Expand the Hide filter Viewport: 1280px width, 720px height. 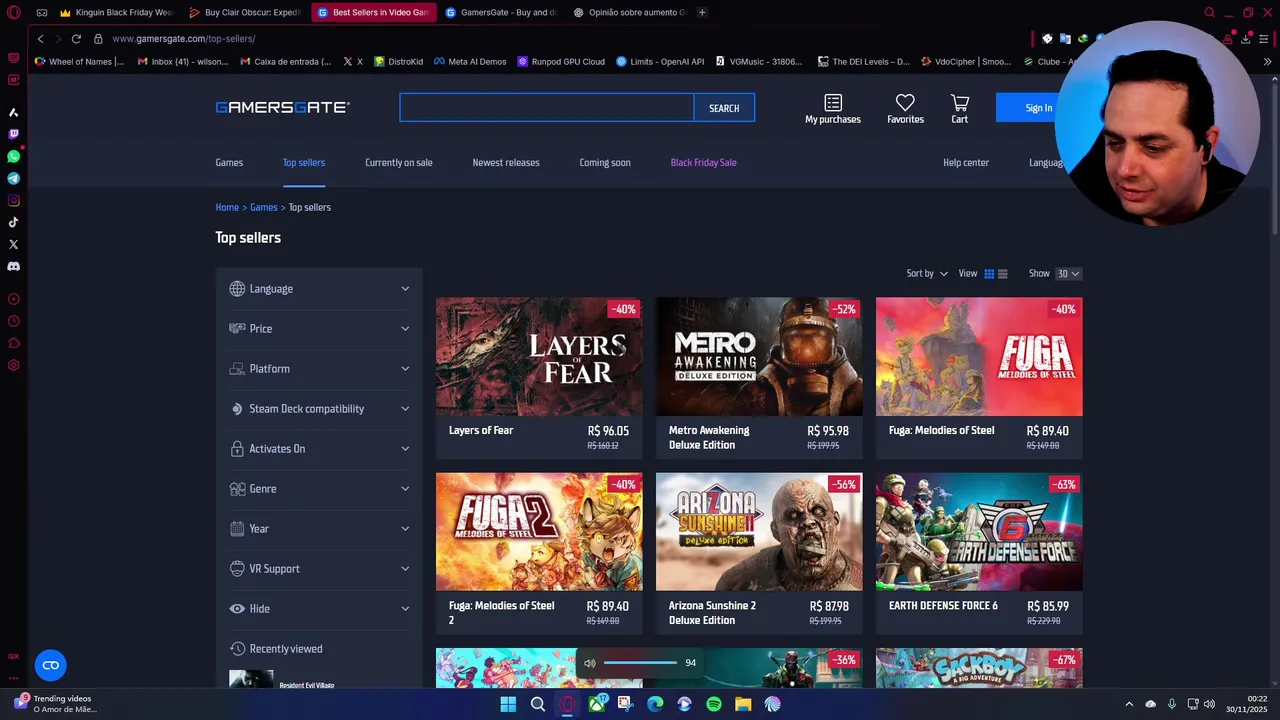pos(319,609)
